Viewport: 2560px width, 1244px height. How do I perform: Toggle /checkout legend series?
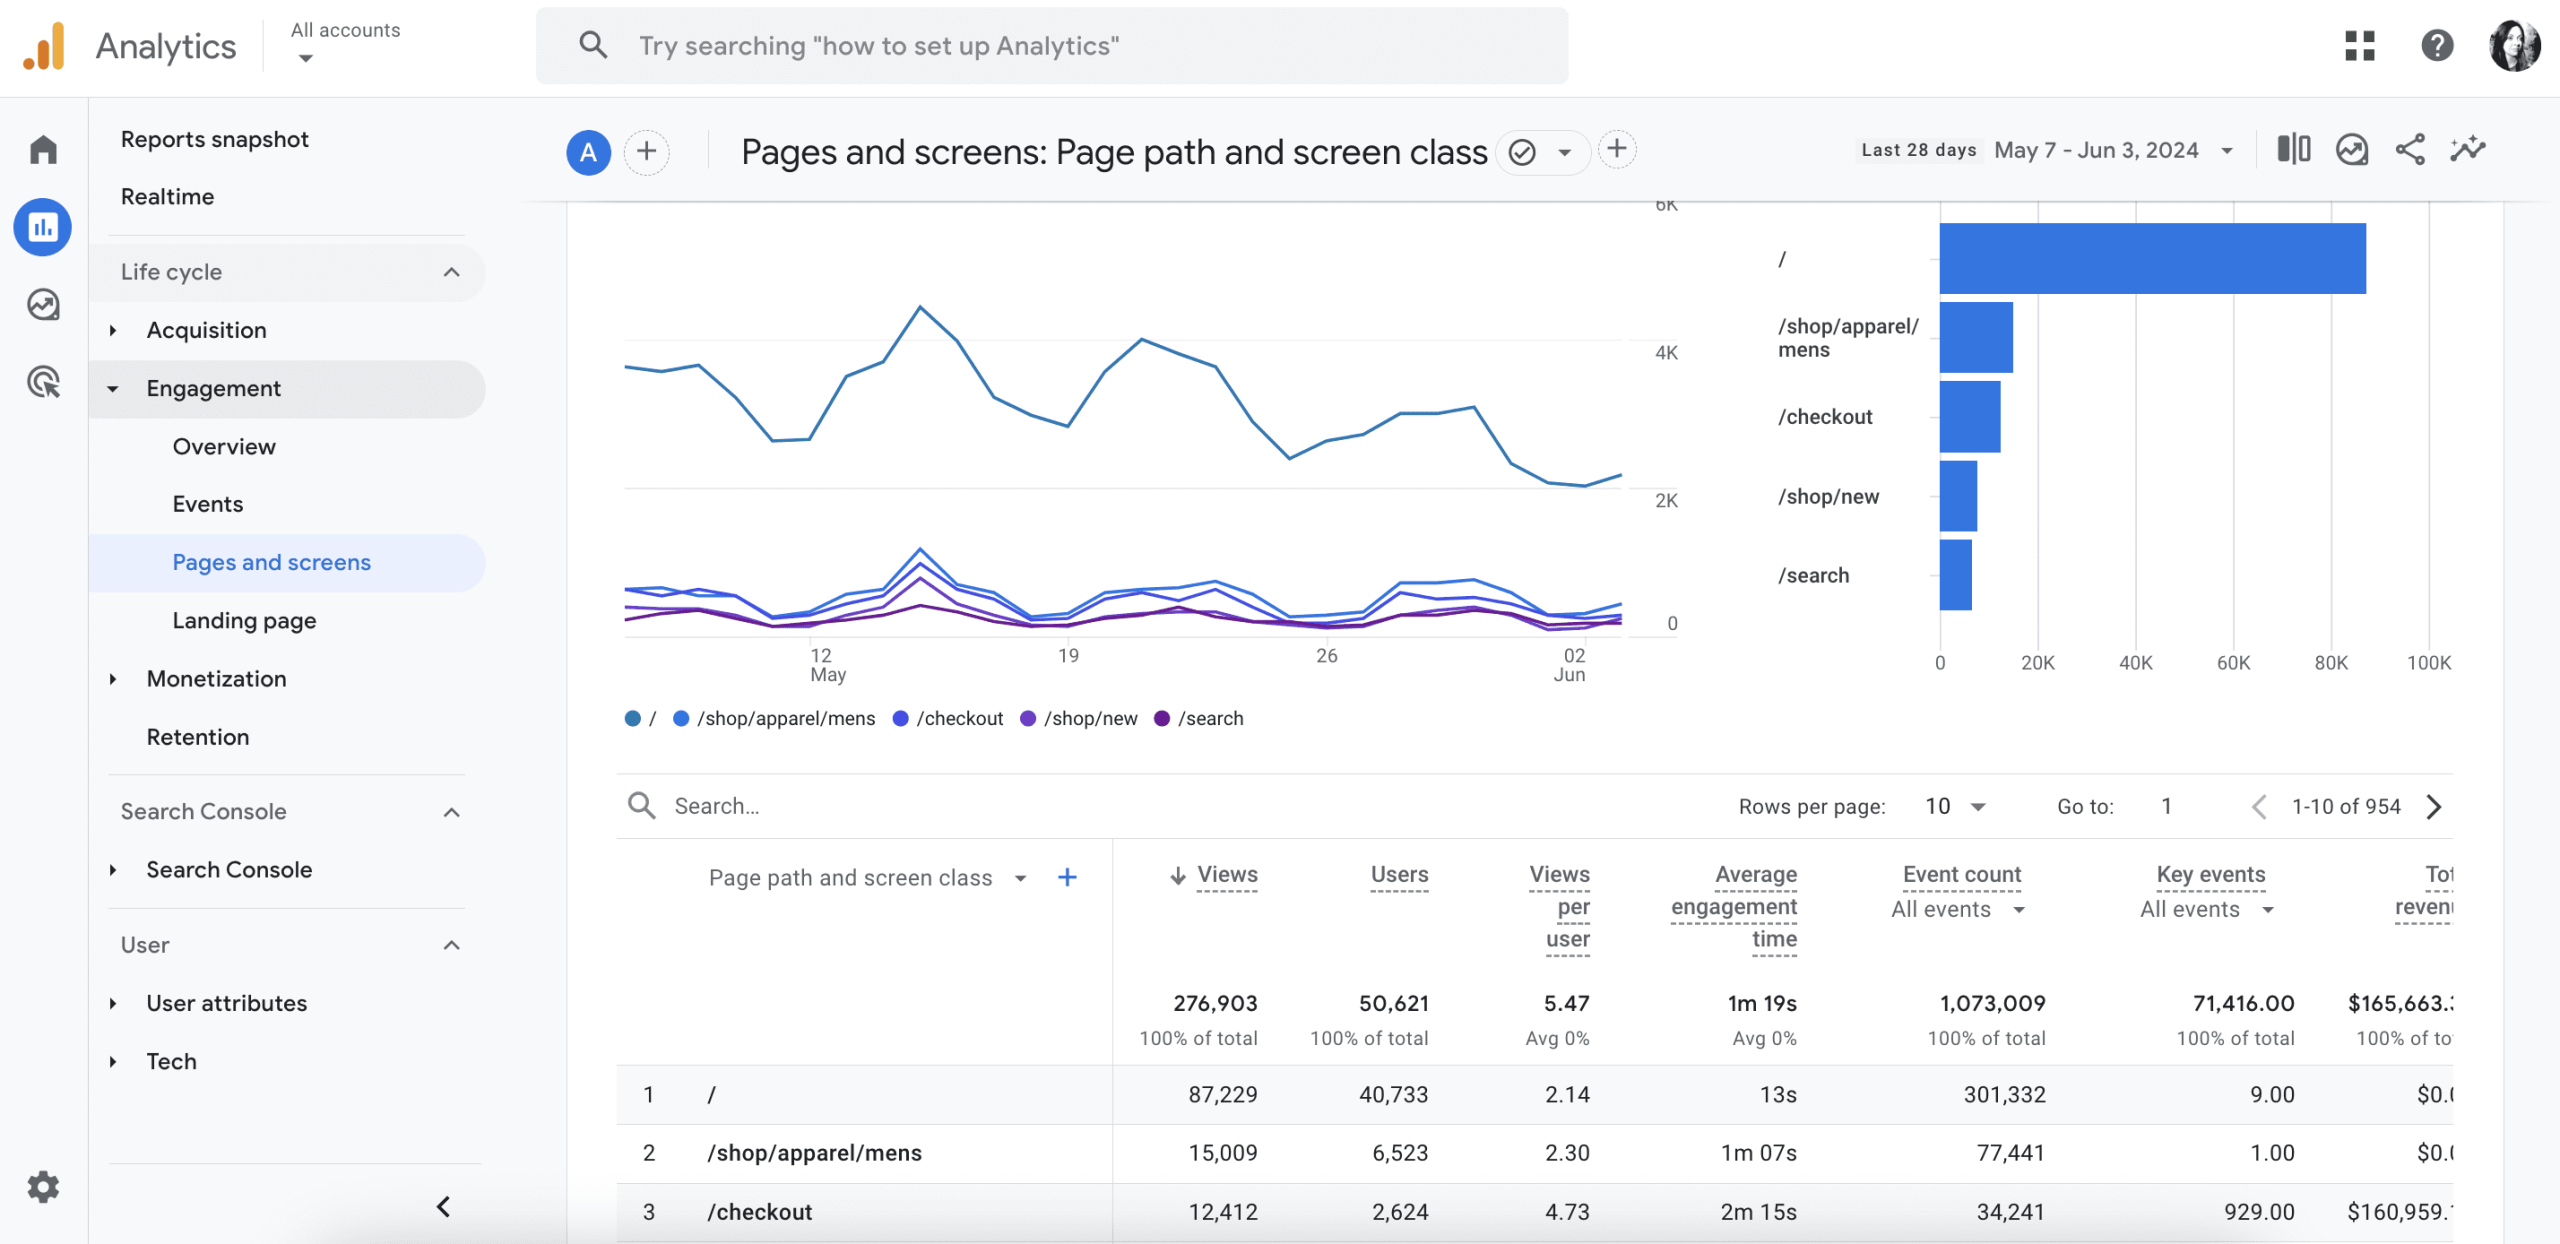tap(948, 719)
